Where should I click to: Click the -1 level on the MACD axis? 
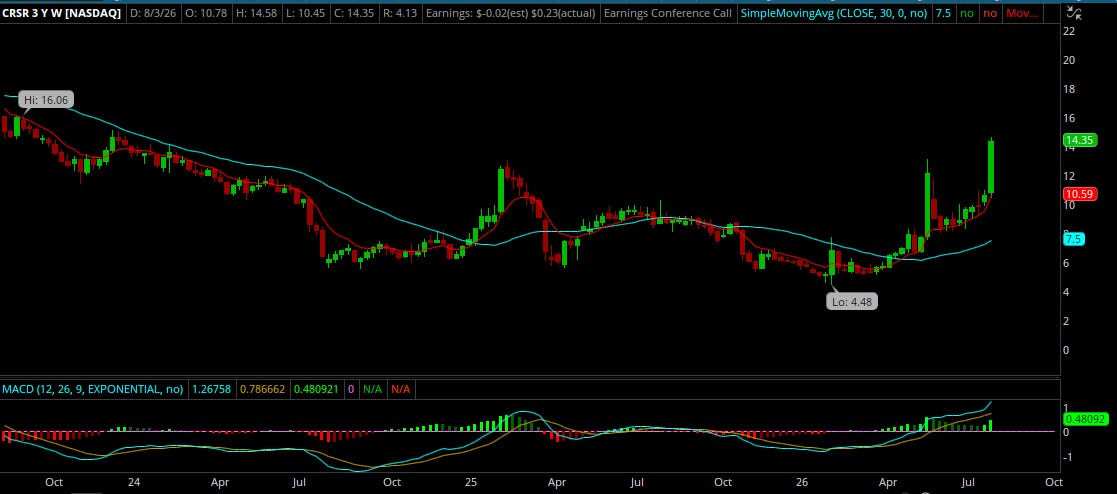pyautogui.click(x=1067, y=457)
